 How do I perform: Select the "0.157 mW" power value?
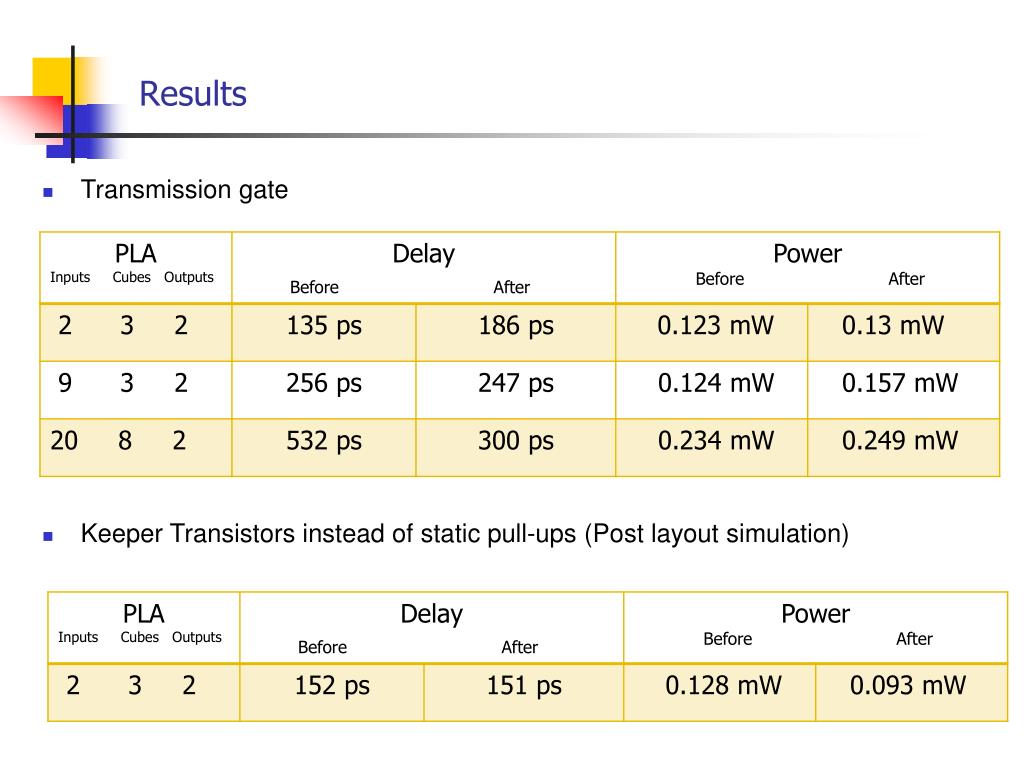900,384
